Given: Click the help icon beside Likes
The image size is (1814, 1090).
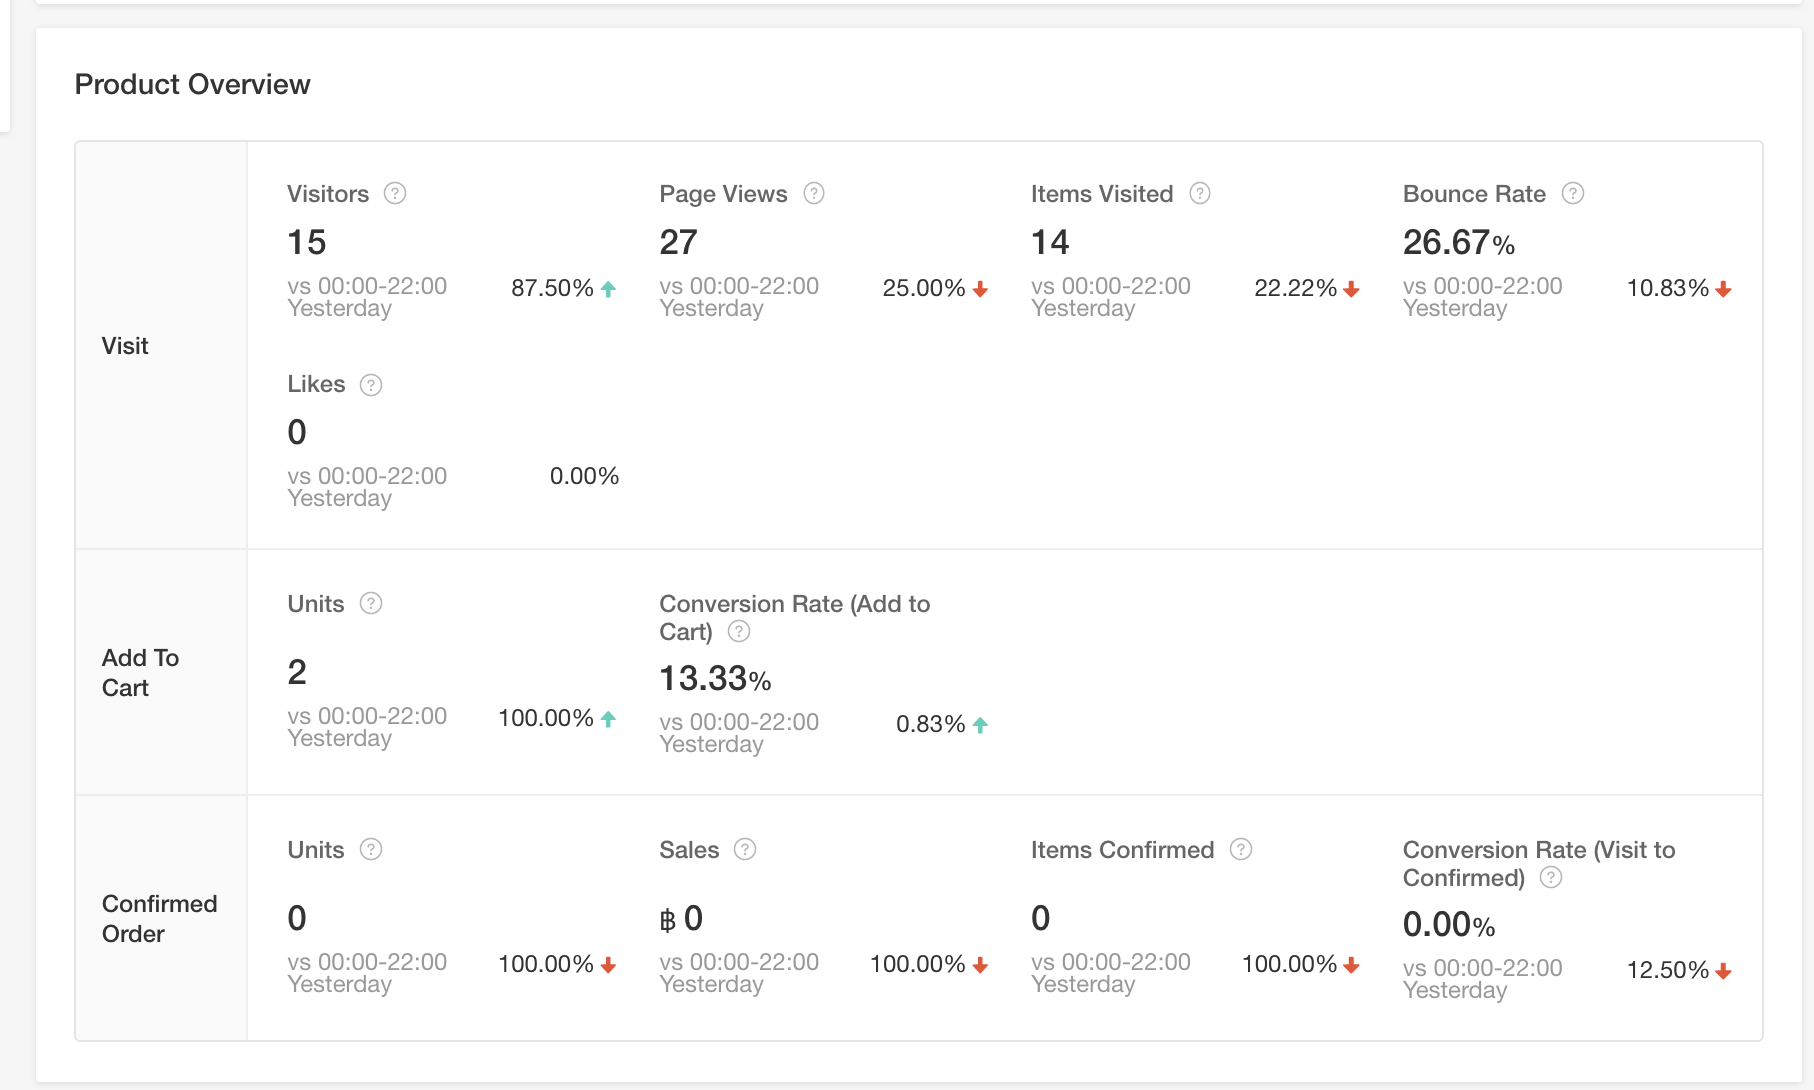Looking at the screenshot, I should pos(371,385).
